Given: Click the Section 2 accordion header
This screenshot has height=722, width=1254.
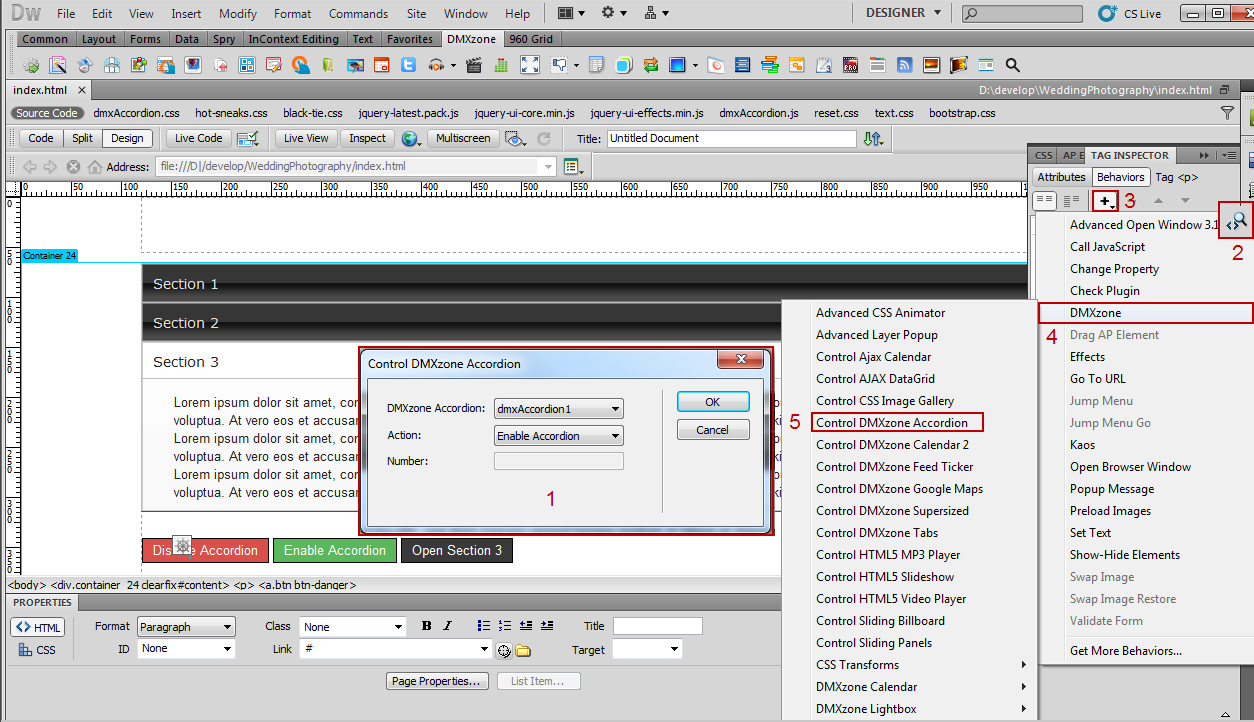Looking at the screenshot, I should coord(584,323).
